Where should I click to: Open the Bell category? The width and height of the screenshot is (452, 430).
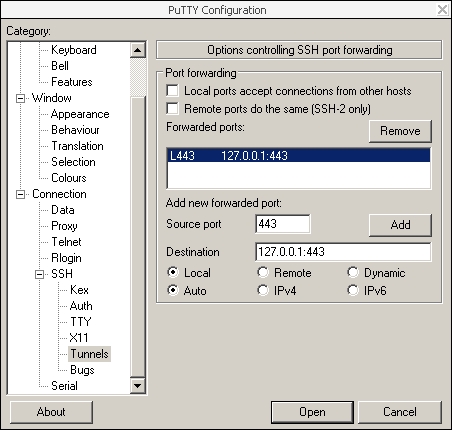60,66
